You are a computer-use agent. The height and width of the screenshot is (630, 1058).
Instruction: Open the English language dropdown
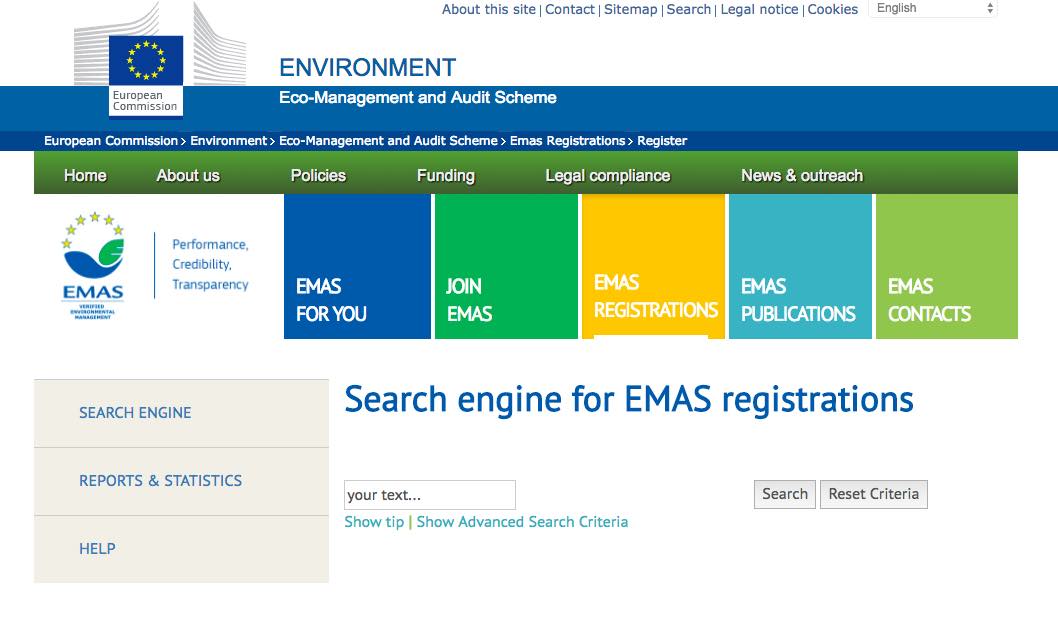coord(932,9)
